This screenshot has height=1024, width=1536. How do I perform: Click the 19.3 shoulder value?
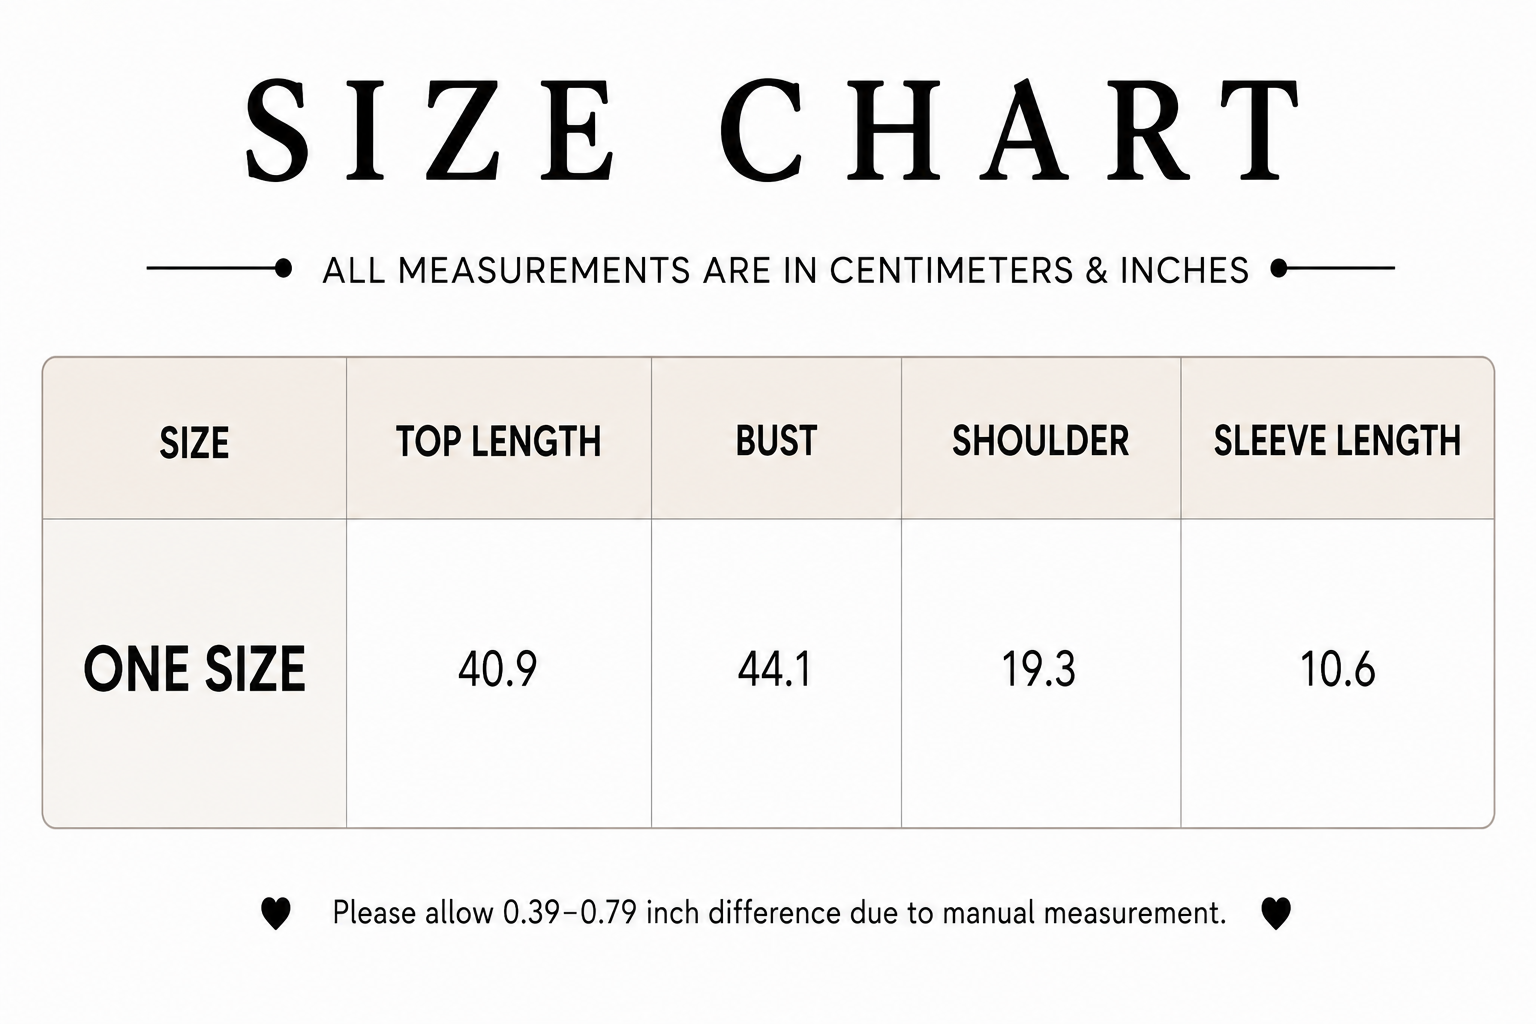click(x=1039, y=669)
